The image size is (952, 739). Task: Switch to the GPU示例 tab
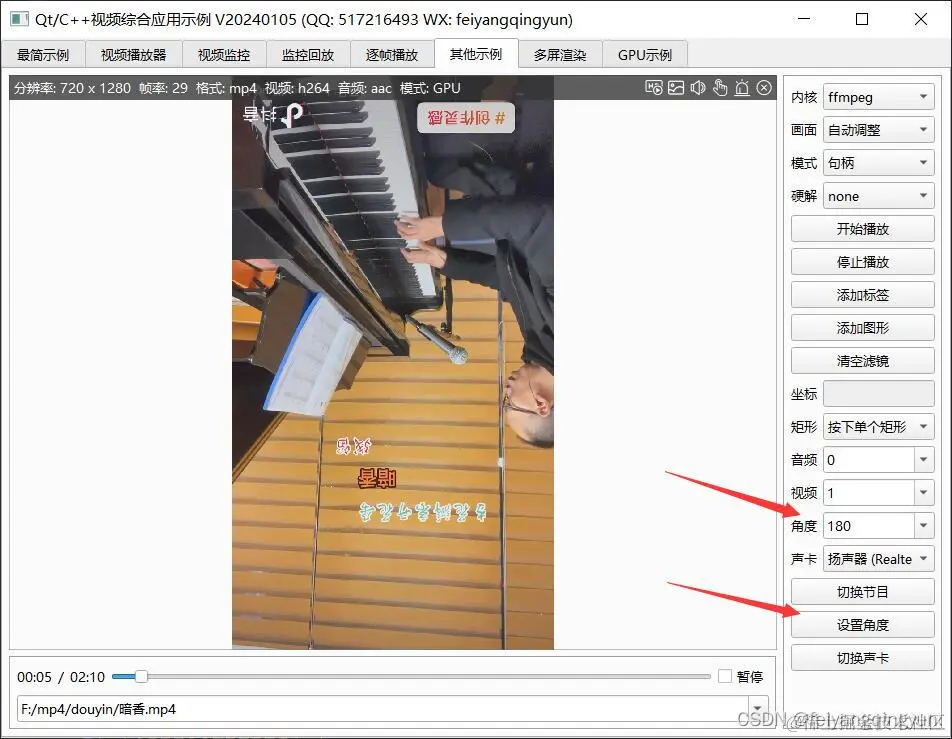pyautogui.click(x=645, y=55)
